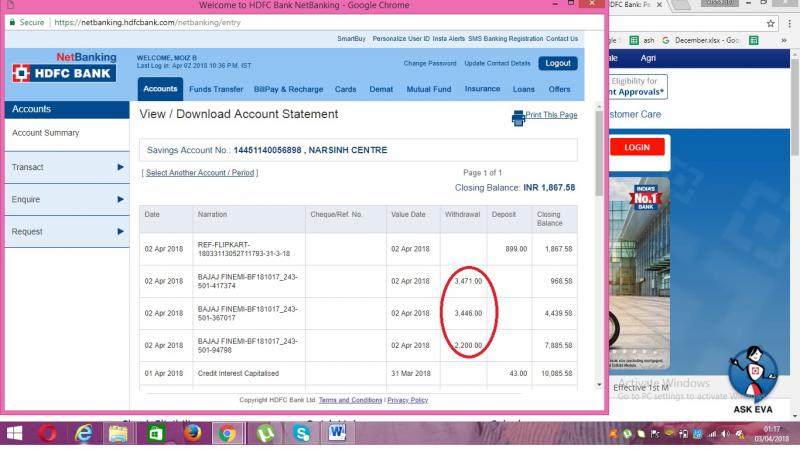Switch to the Mutual Fund tab
Image resolution: width=800 pixels, height=449 pixels.
(429, 89)
